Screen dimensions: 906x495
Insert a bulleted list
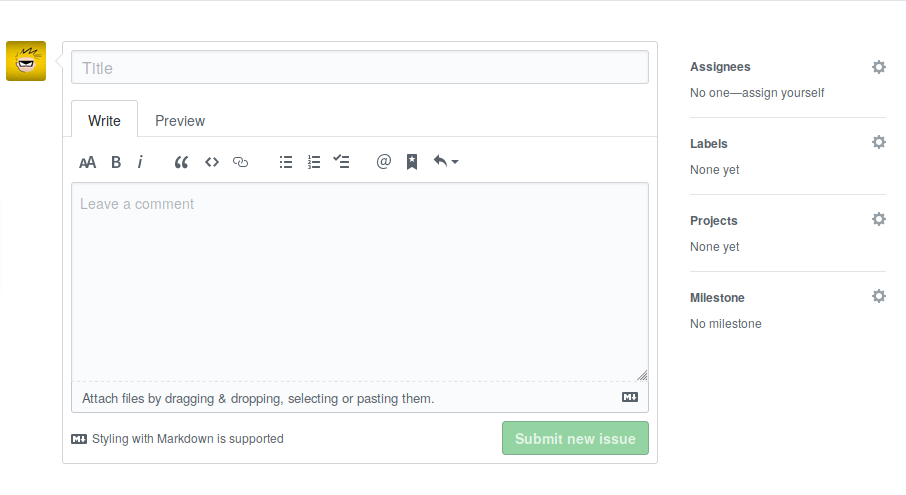point(286,162)
